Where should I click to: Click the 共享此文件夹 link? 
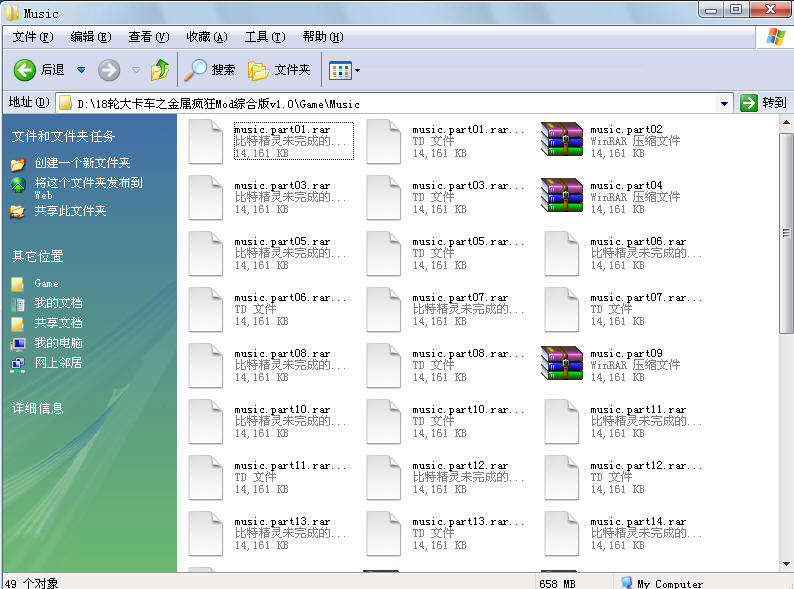pyautogui.click(x=70, y=211)
